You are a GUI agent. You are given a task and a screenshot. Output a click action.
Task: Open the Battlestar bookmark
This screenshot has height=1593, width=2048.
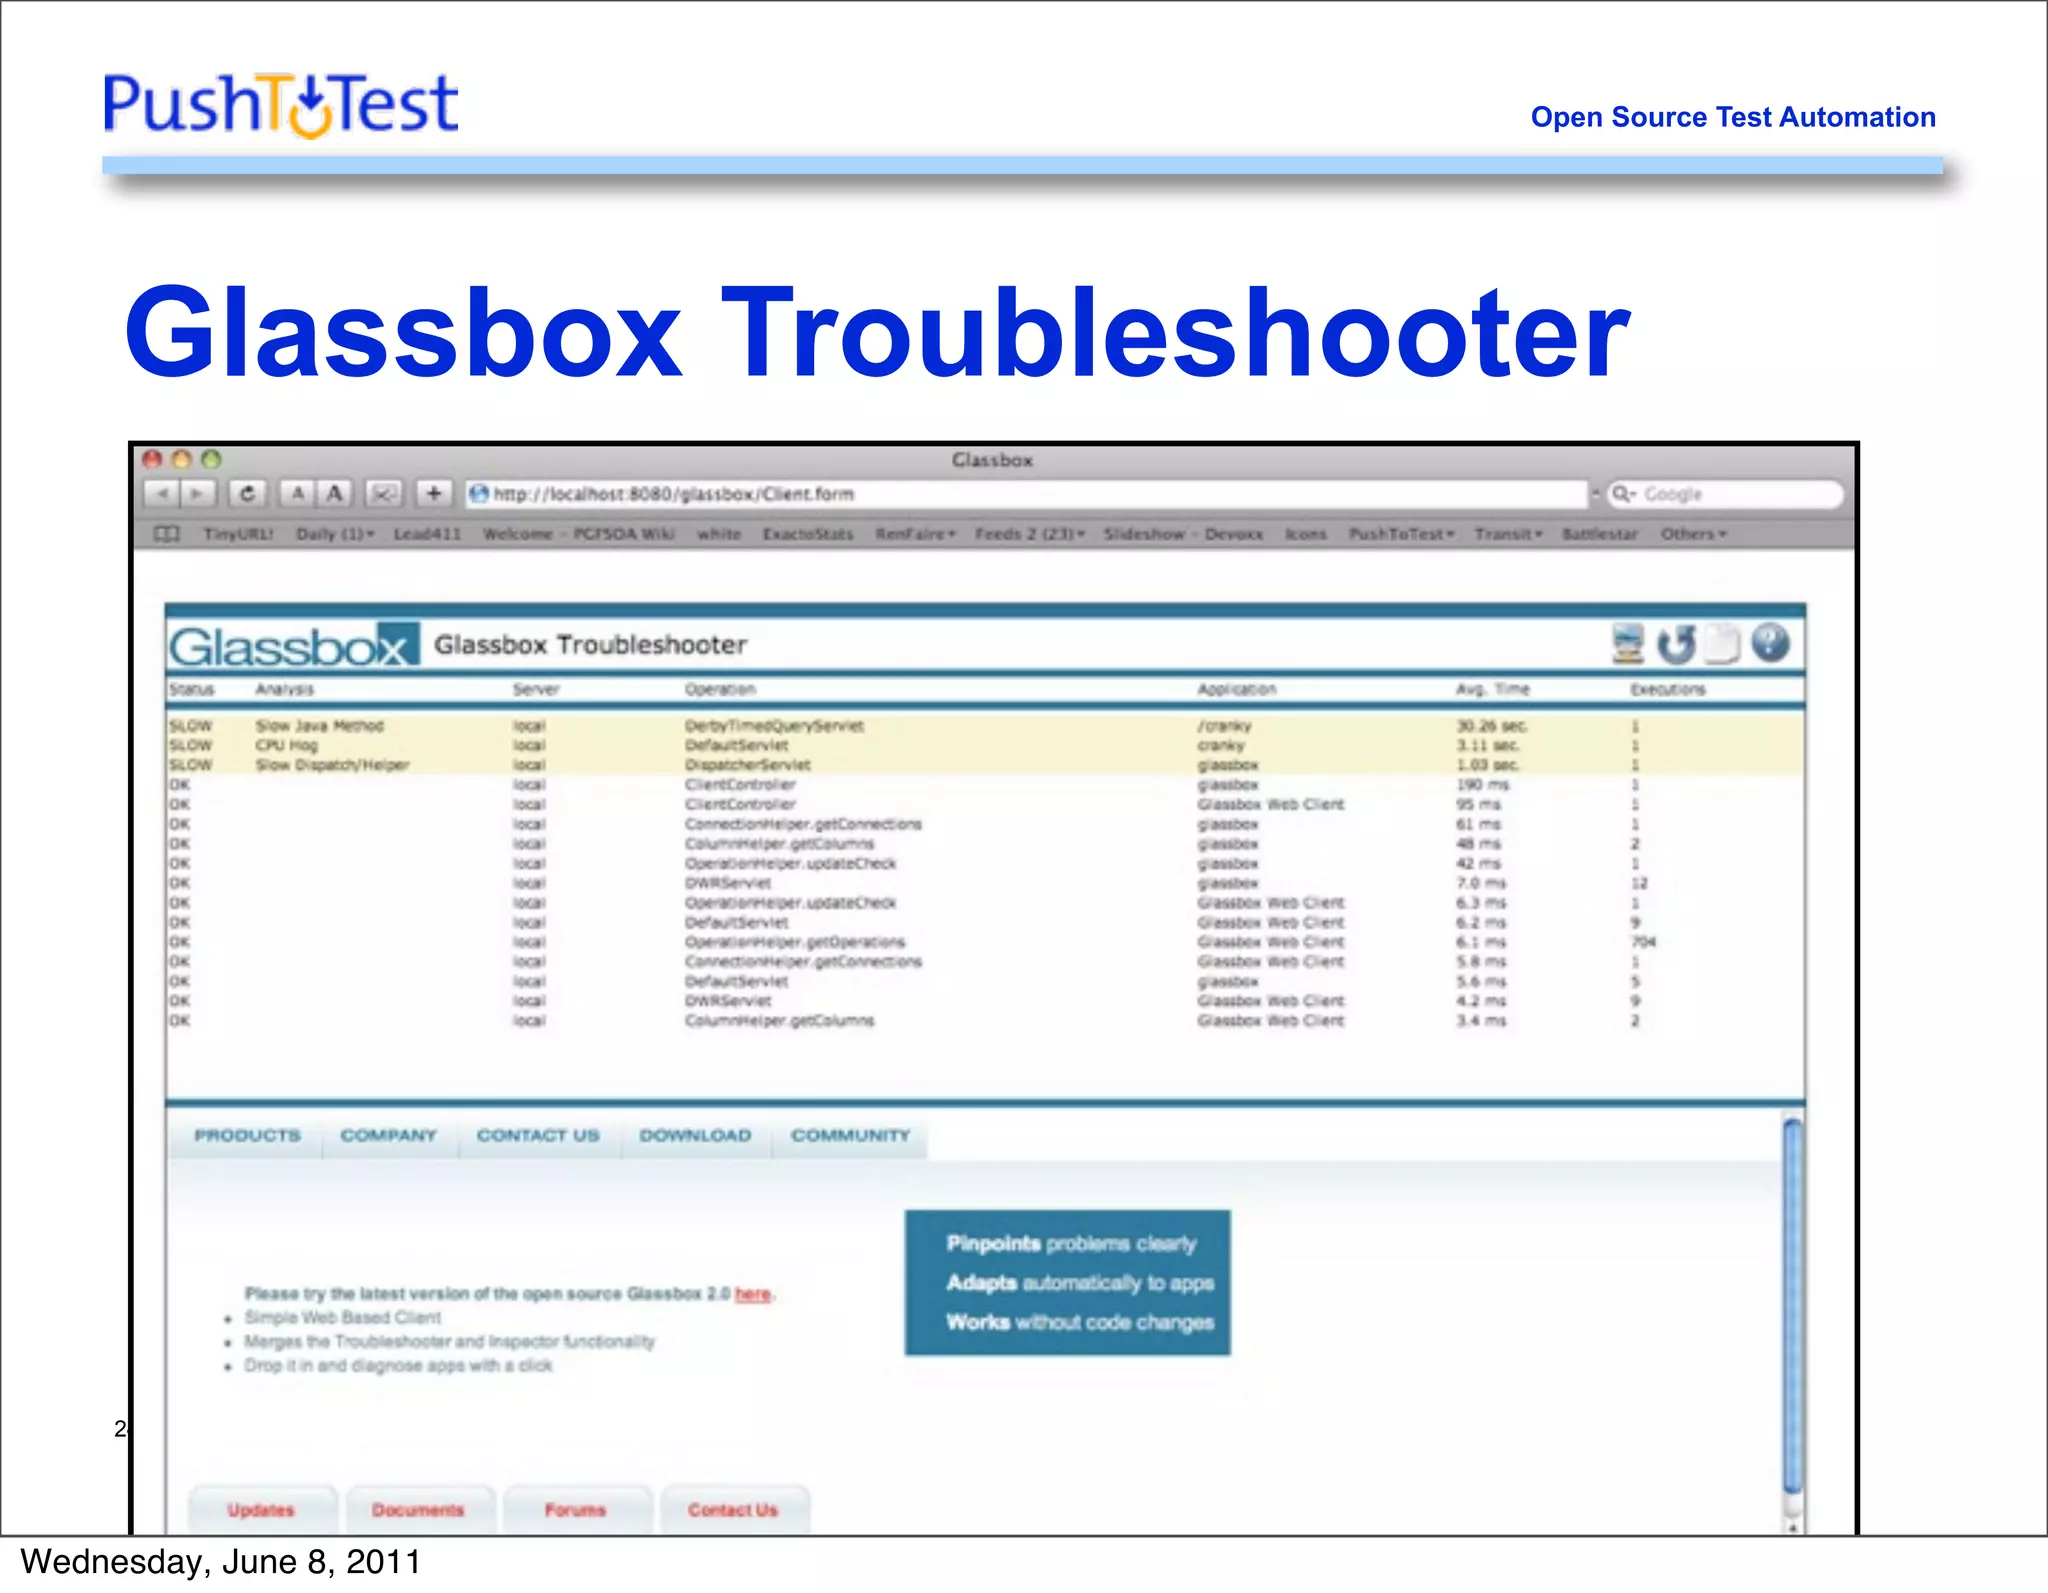[1600, 534]
